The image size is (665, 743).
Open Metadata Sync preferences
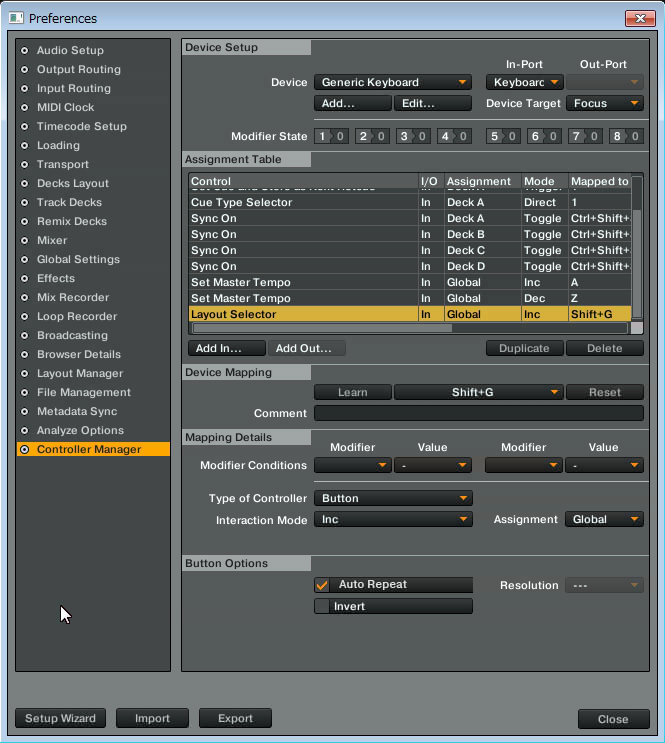[x=77, y=411]
